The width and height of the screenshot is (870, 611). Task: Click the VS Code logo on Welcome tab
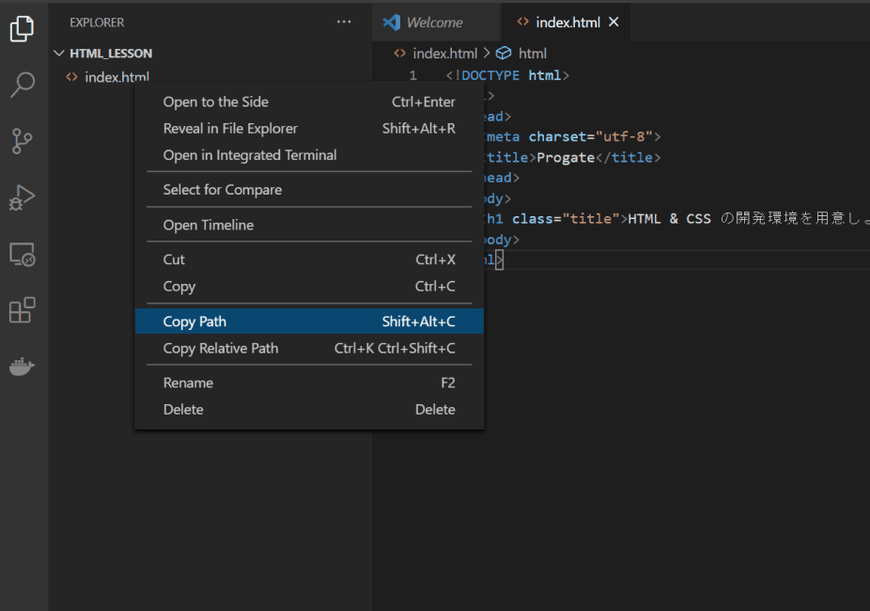(x=391, y=22)
